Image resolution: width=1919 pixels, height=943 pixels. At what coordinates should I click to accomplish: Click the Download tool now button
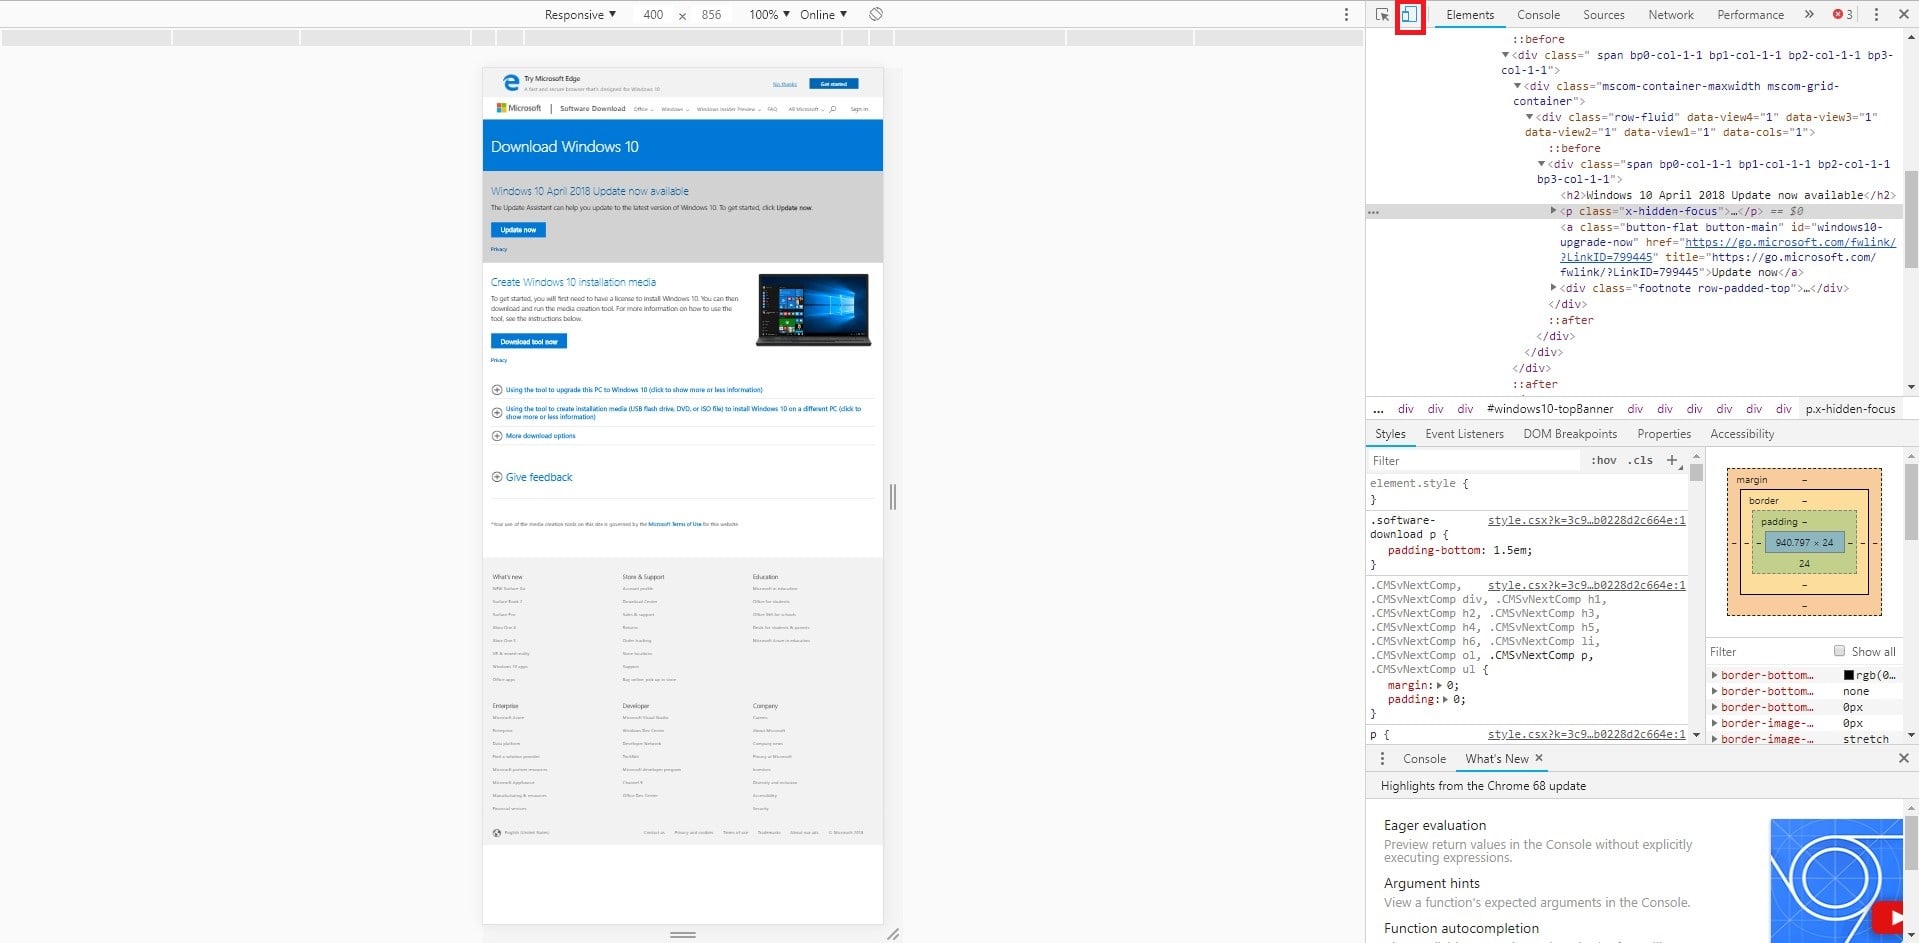pos(529,341)
